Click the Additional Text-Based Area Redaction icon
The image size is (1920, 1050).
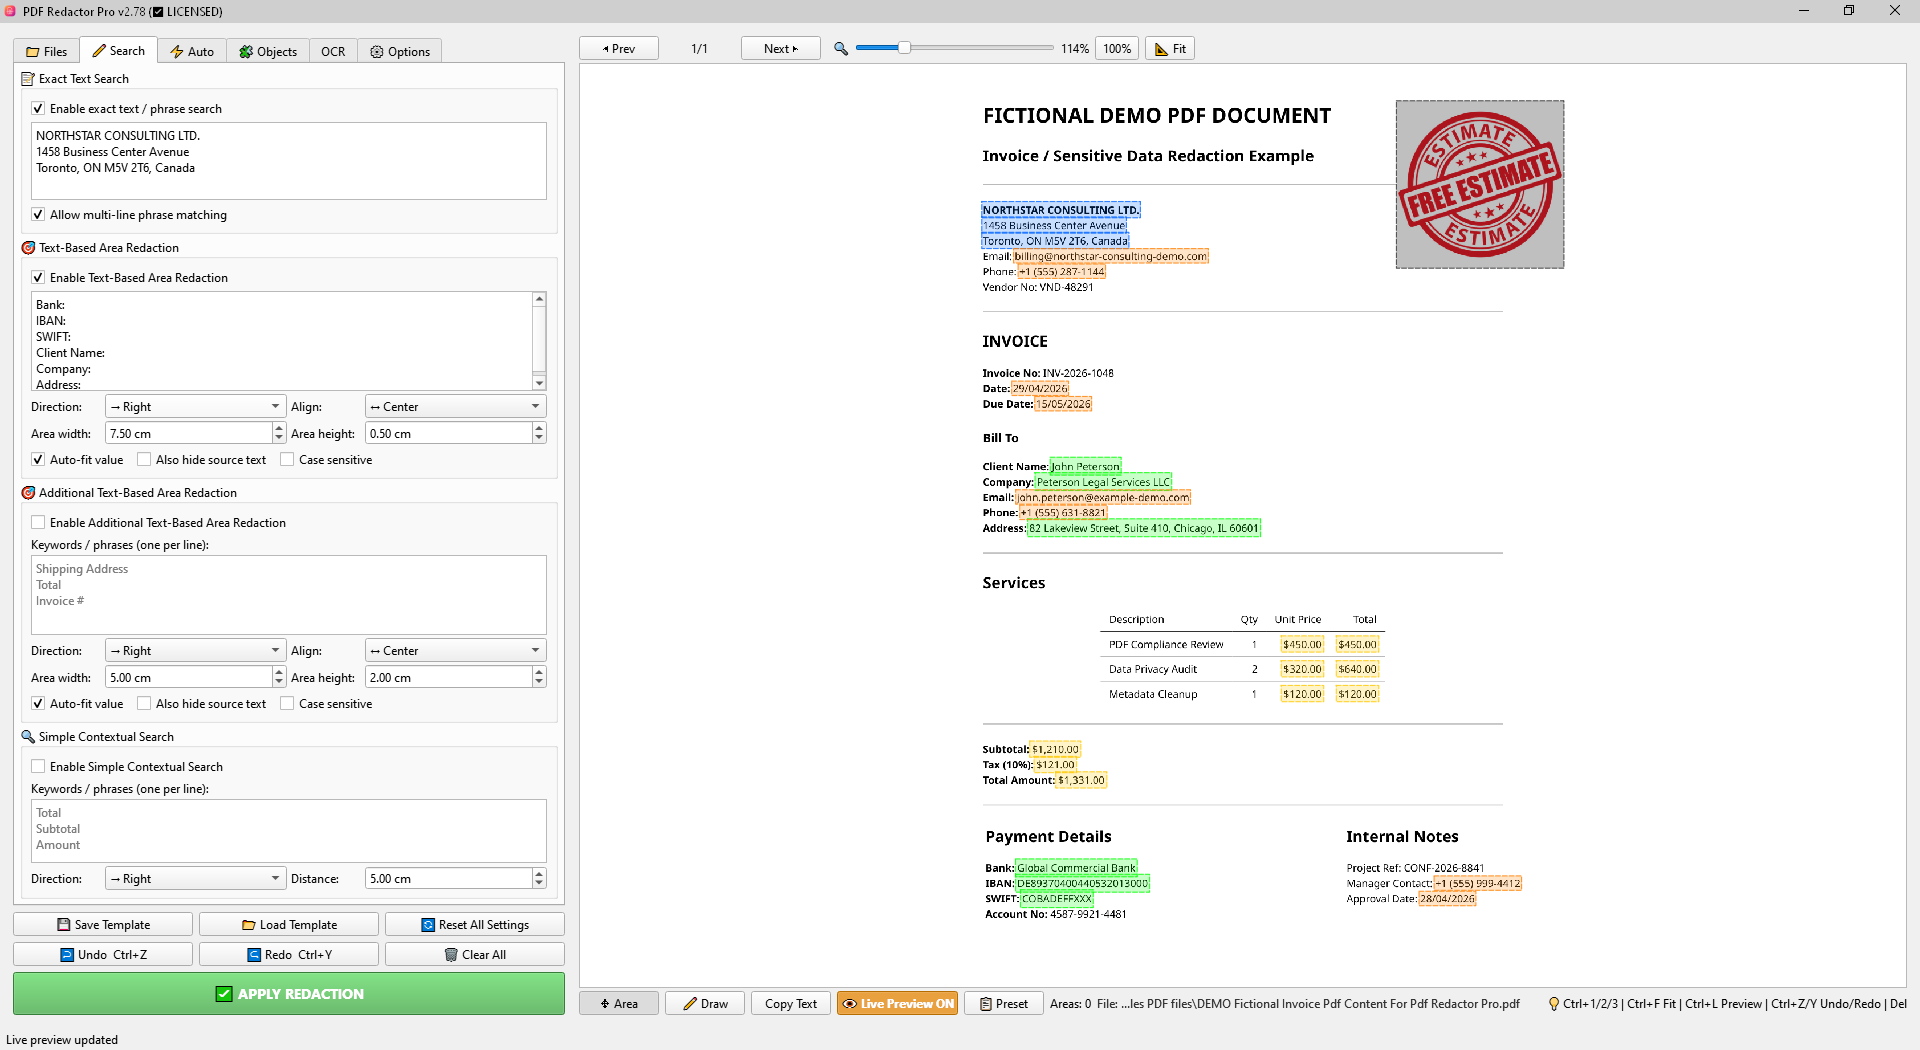click(28, 493)
